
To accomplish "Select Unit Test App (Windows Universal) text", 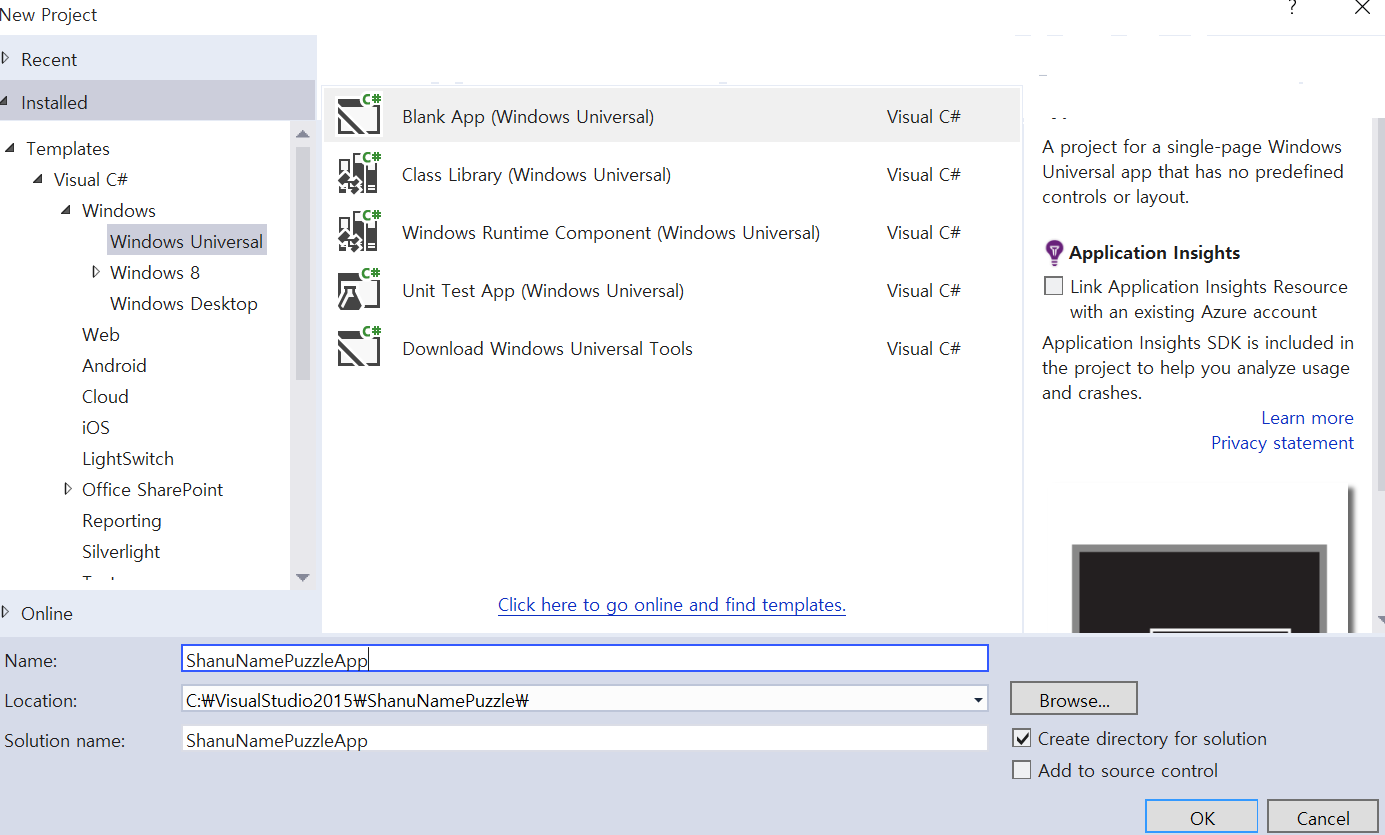I will point(543,290).
